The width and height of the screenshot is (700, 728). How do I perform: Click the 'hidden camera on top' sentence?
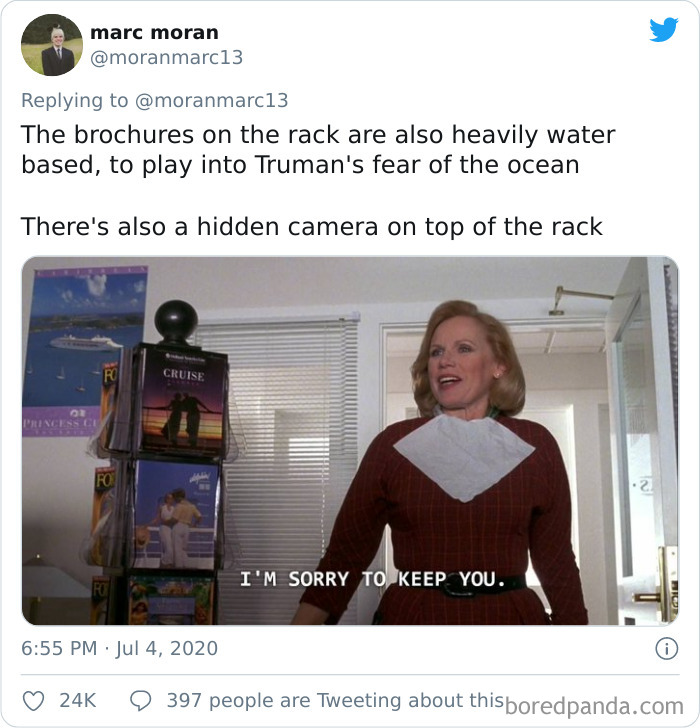coord(311,227)
